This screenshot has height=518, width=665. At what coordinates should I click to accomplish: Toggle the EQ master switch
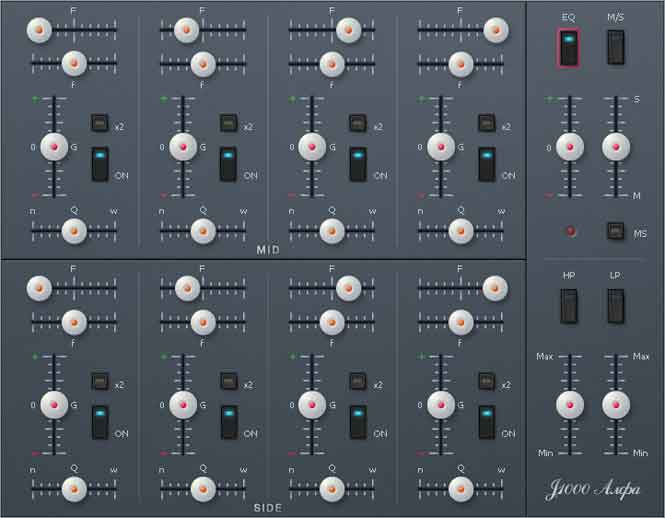(568, 48)
